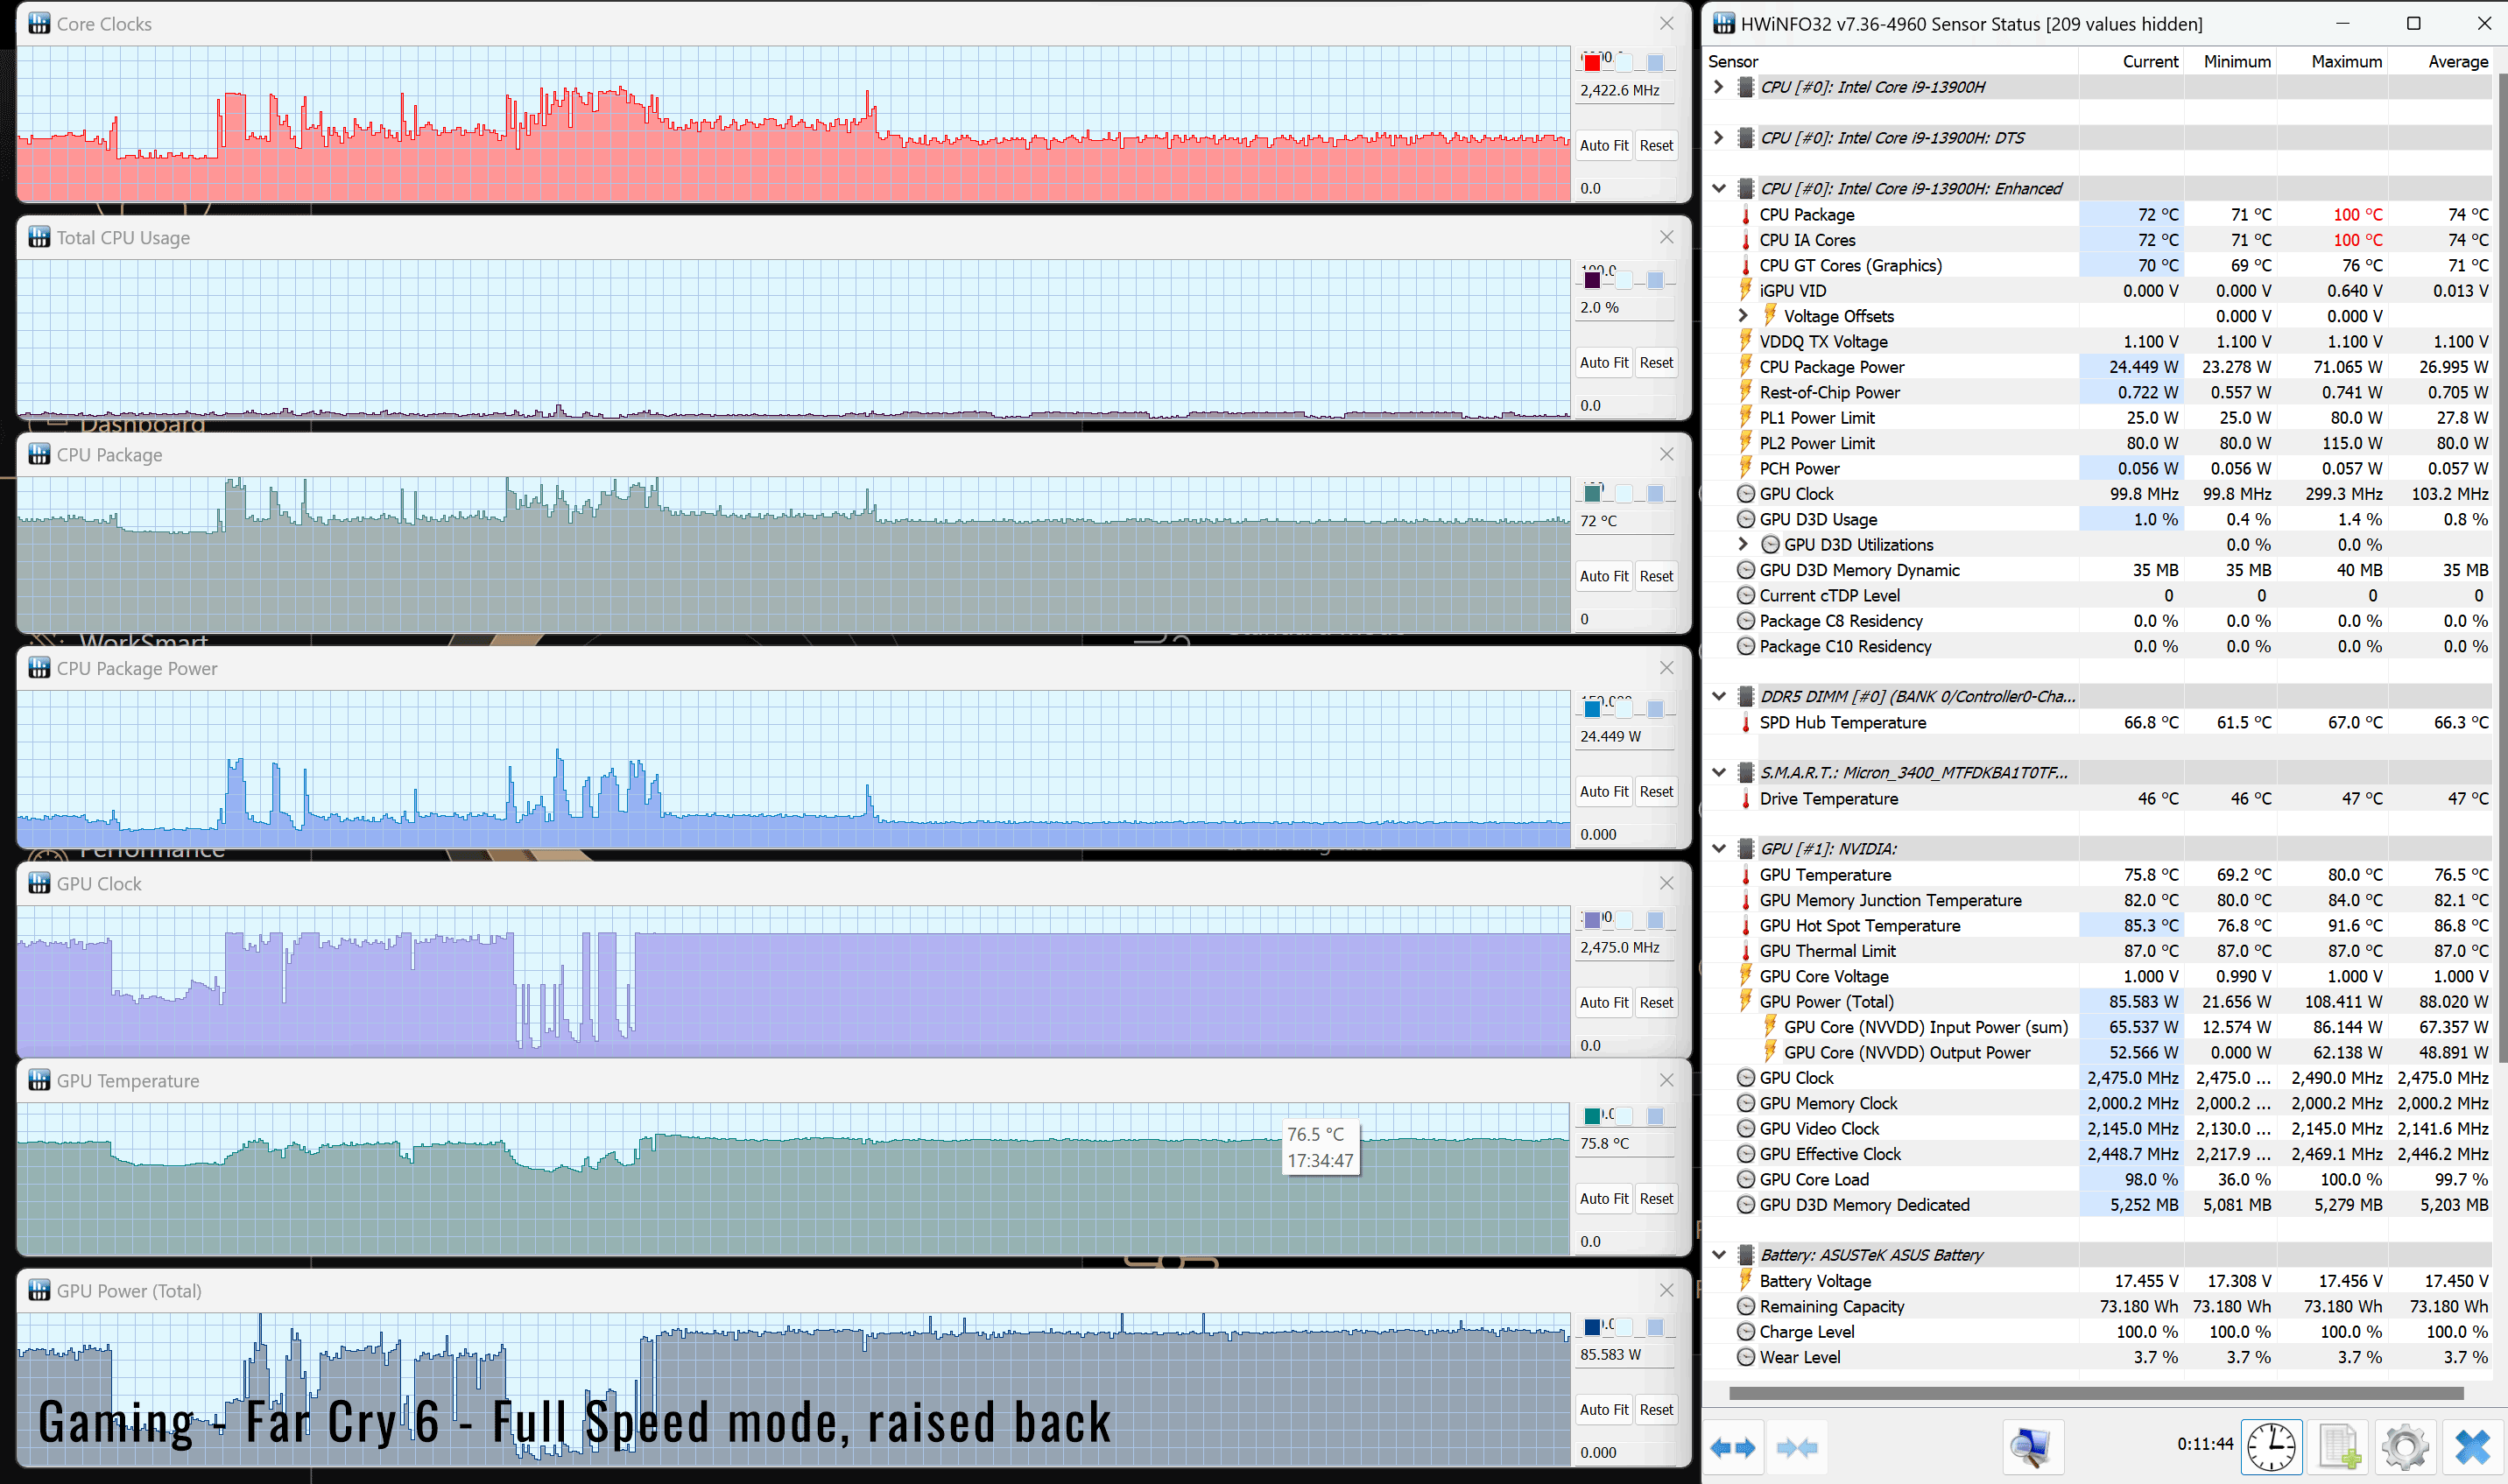Click Reset in GPU Power (Total) graph
The image size is (2508, 1484).
tap(1656, 1409)
